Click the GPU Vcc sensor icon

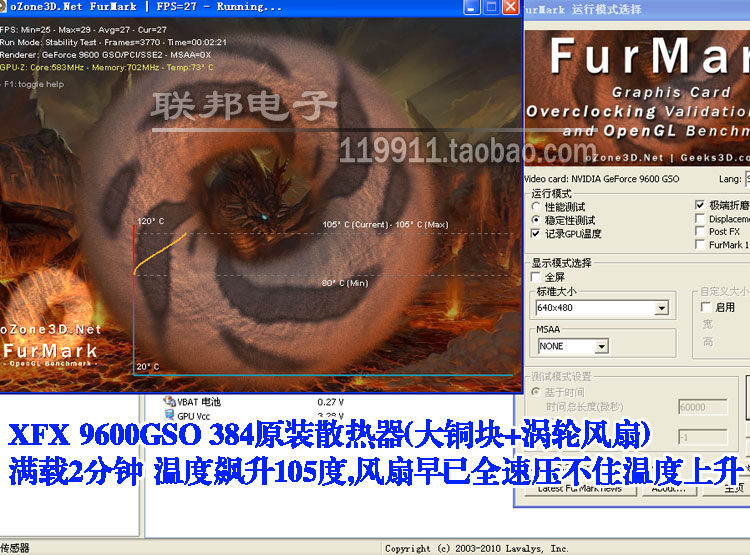[168, 415]
